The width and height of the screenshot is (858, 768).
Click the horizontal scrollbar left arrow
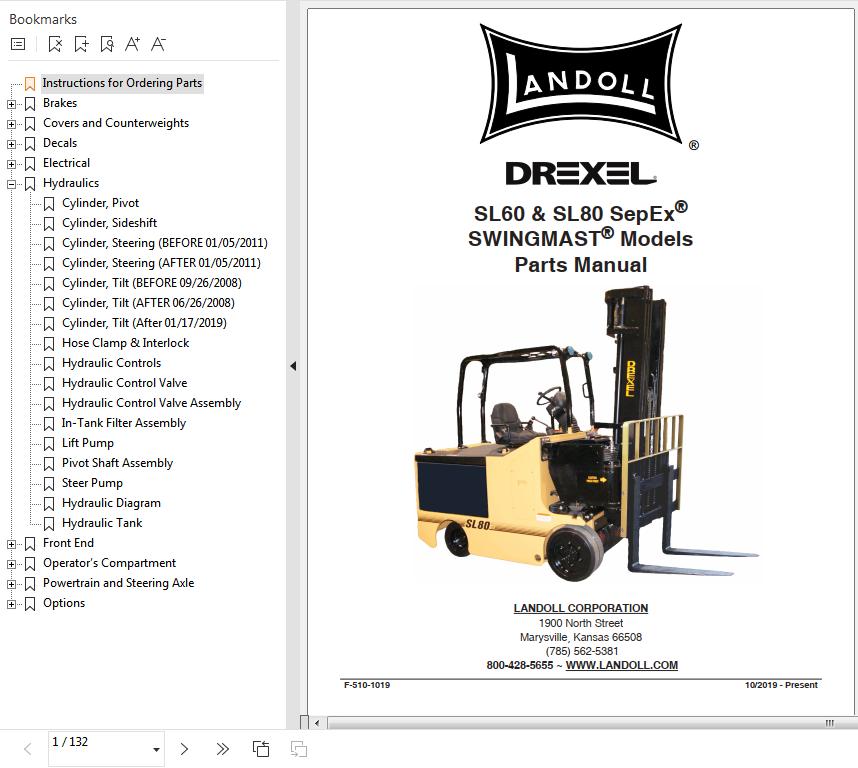tap(317, 723)
